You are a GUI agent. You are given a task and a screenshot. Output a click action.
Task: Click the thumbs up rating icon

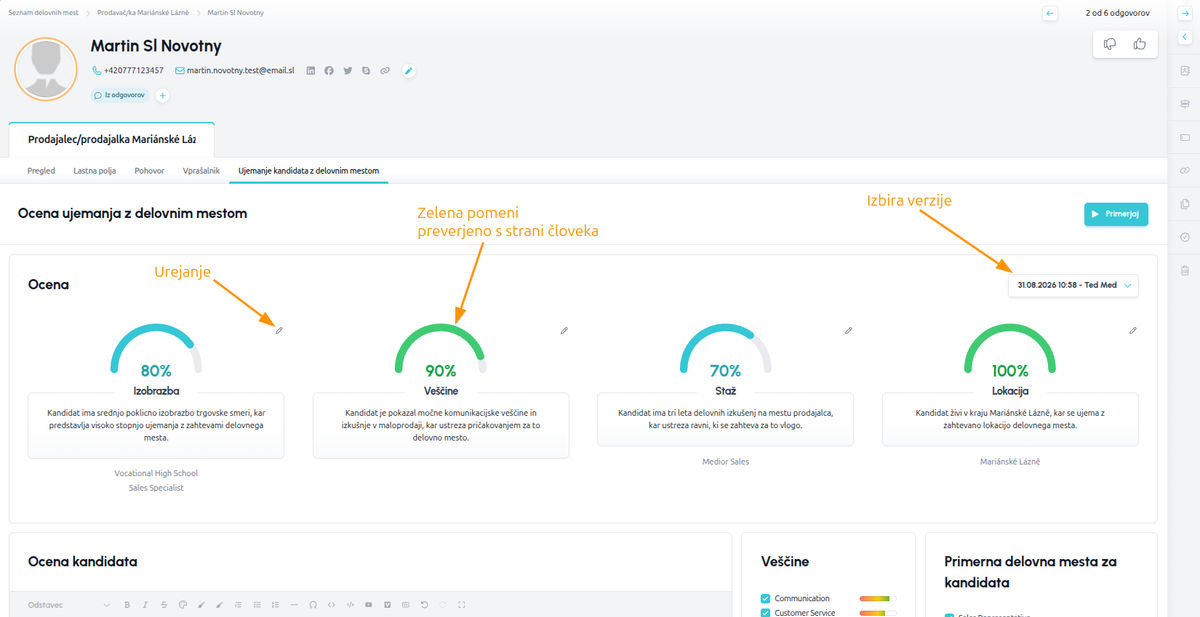tap(1139, 44)
